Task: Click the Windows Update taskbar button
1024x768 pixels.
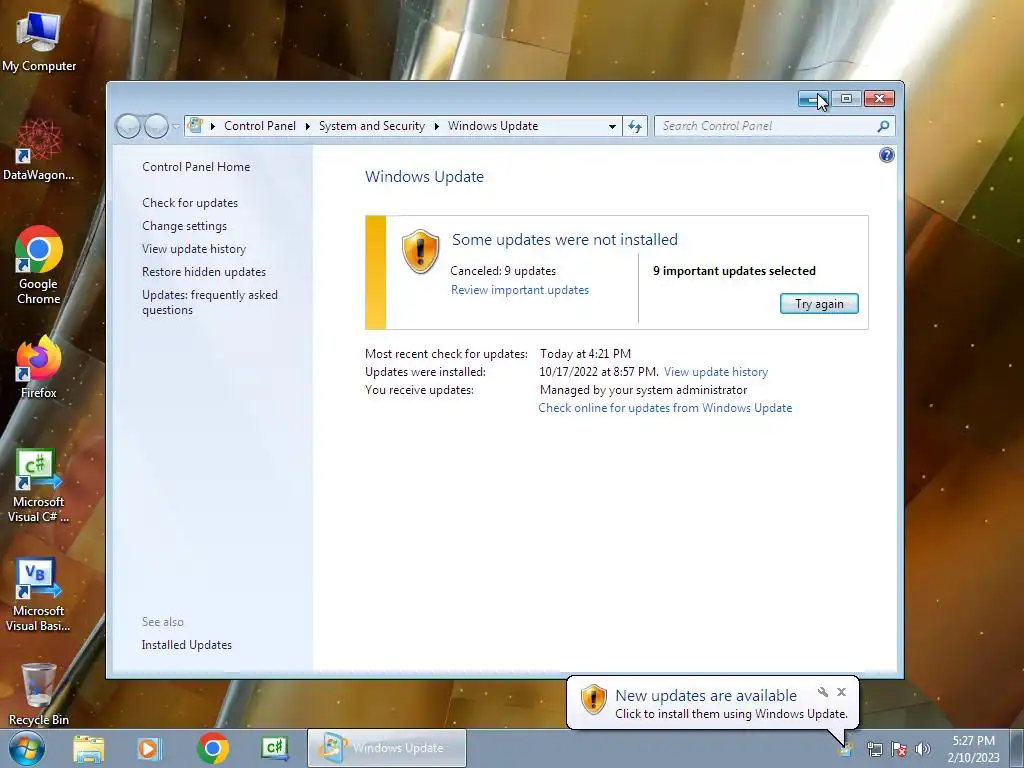Action: tap(387, 748)
